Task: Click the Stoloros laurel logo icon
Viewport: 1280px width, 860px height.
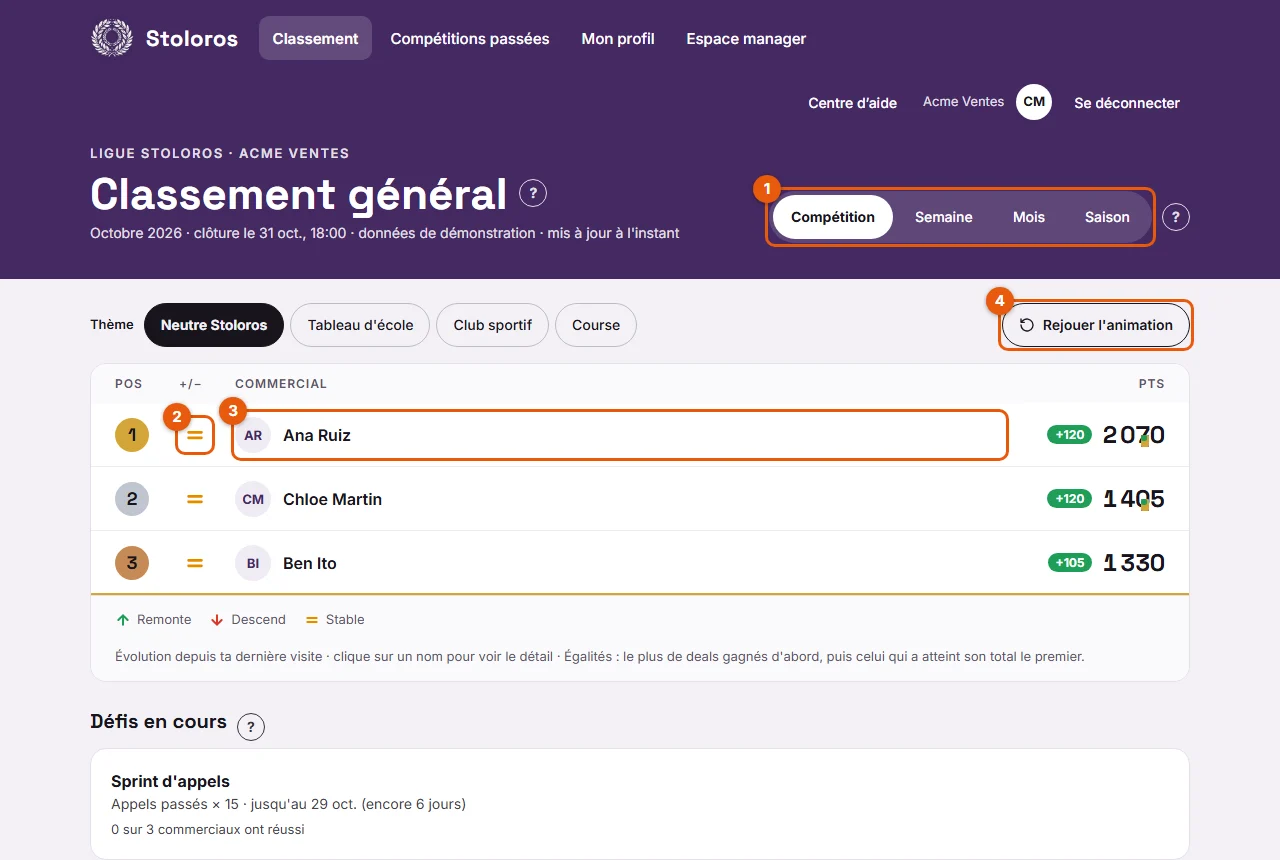Action: 111,38
